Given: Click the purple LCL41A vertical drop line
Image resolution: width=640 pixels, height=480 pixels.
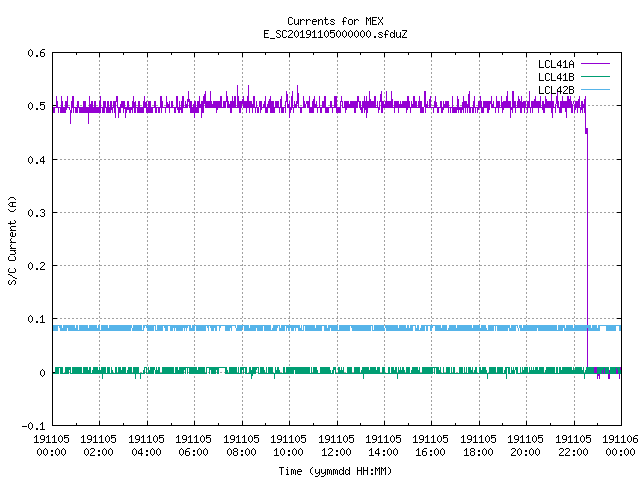Looking at the screenshot, I should pyautogui.click(x=587, y=249).
